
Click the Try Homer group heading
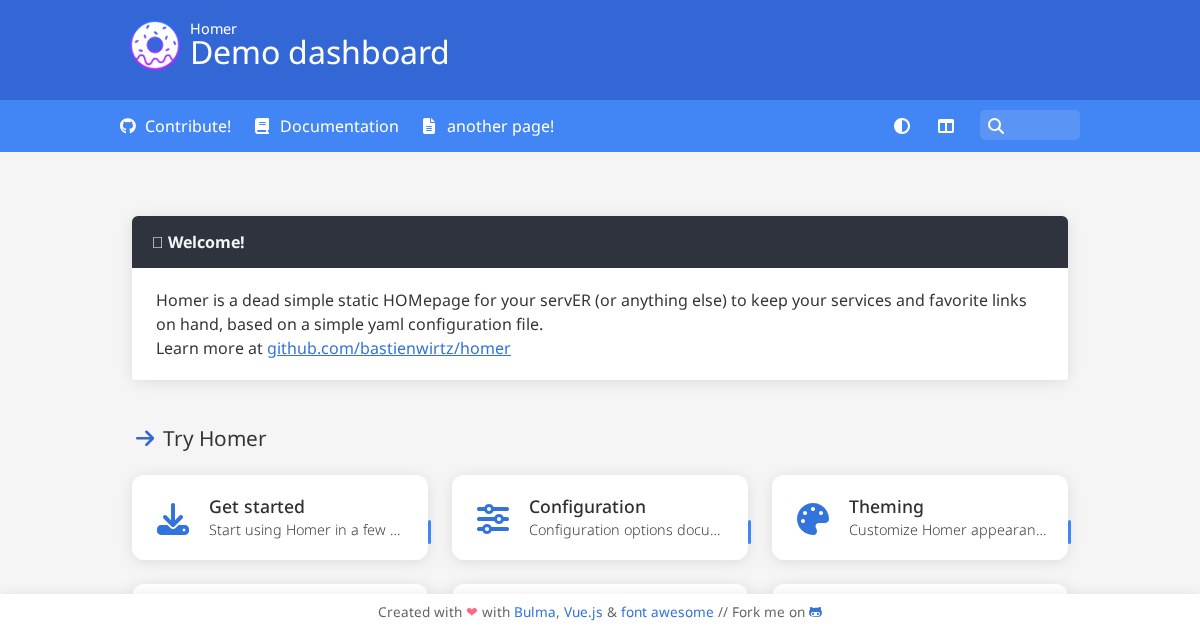pyautogui.click(x=214, y=438)
